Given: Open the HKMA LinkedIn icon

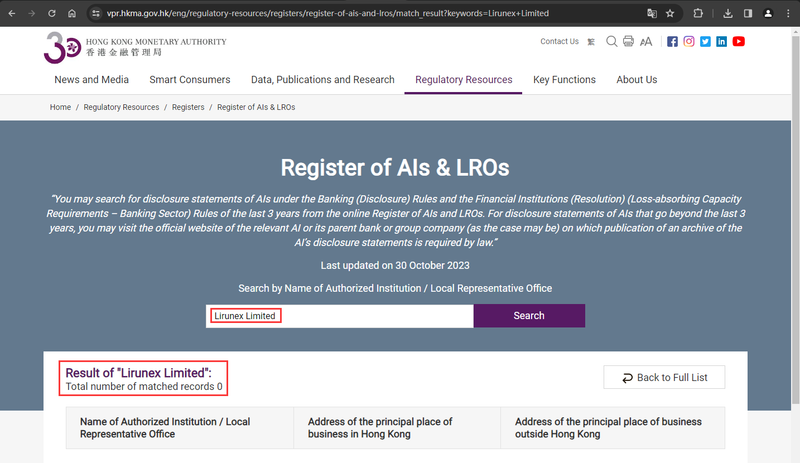Looking at the screenshot, I should click(721, 41).
